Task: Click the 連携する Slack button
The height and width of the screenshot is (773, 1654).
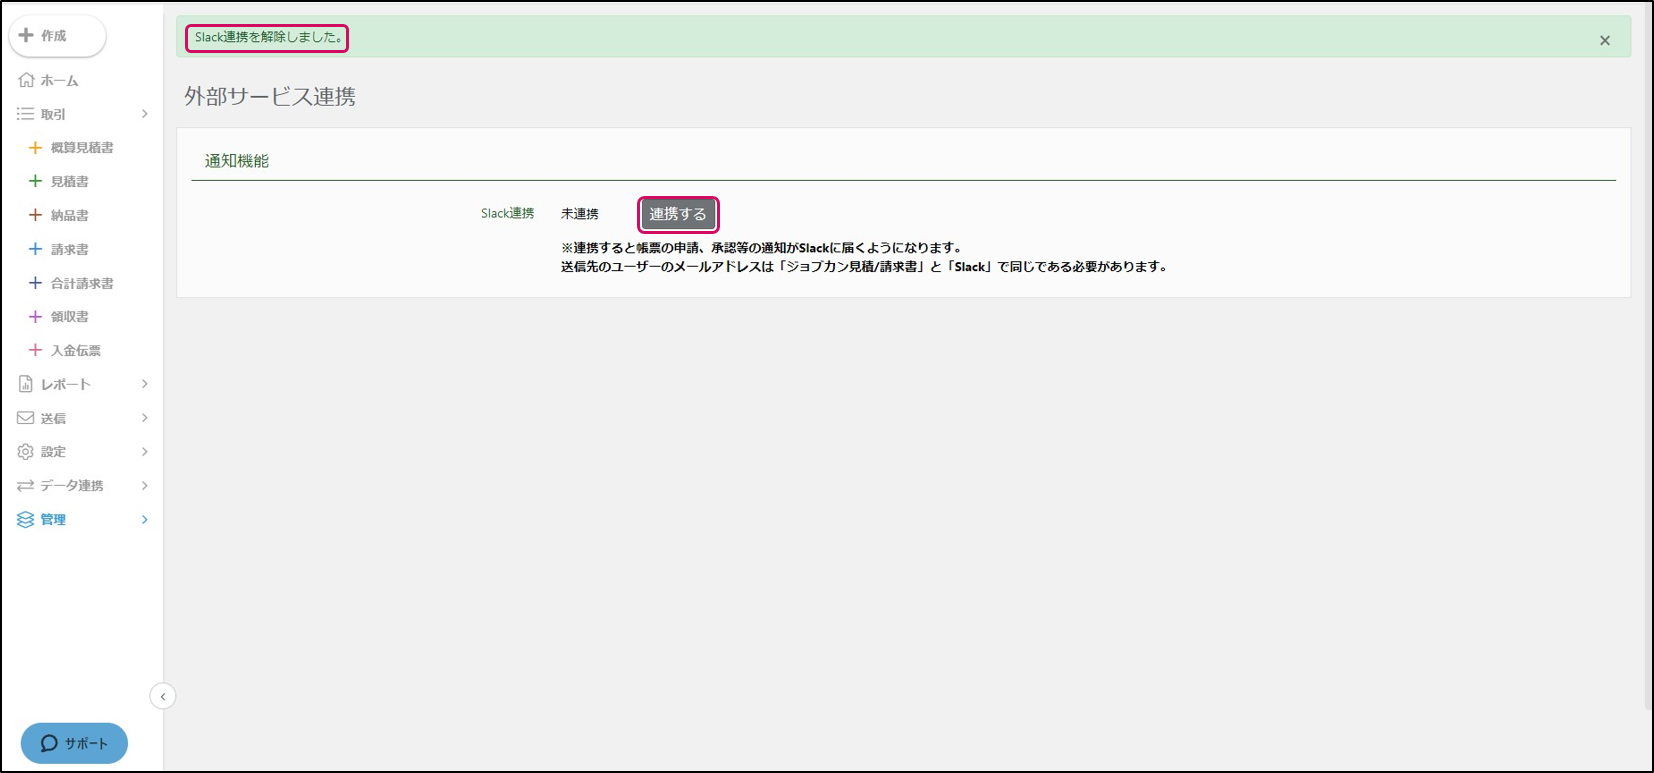Action: coord(678,214)
